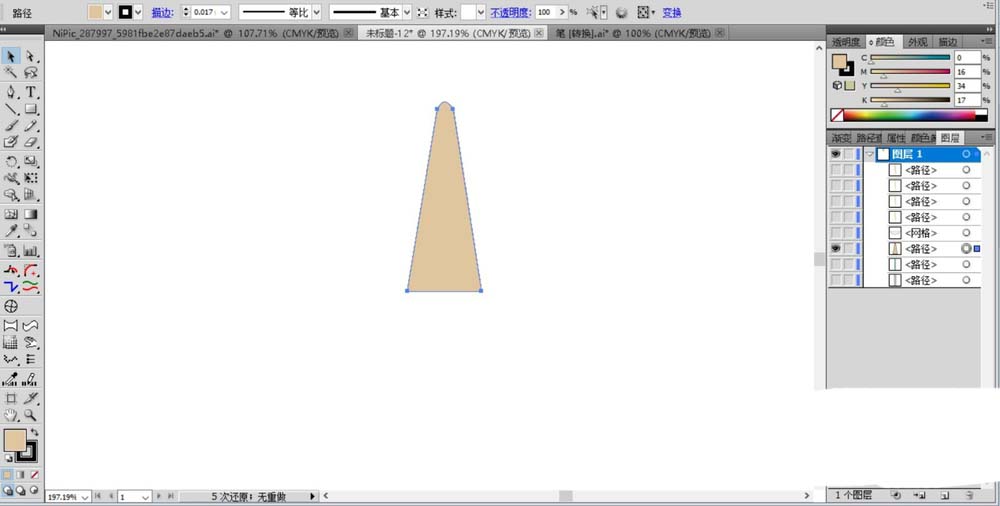
Task: Select the Pen tool
Action: (x=11, y=92)
